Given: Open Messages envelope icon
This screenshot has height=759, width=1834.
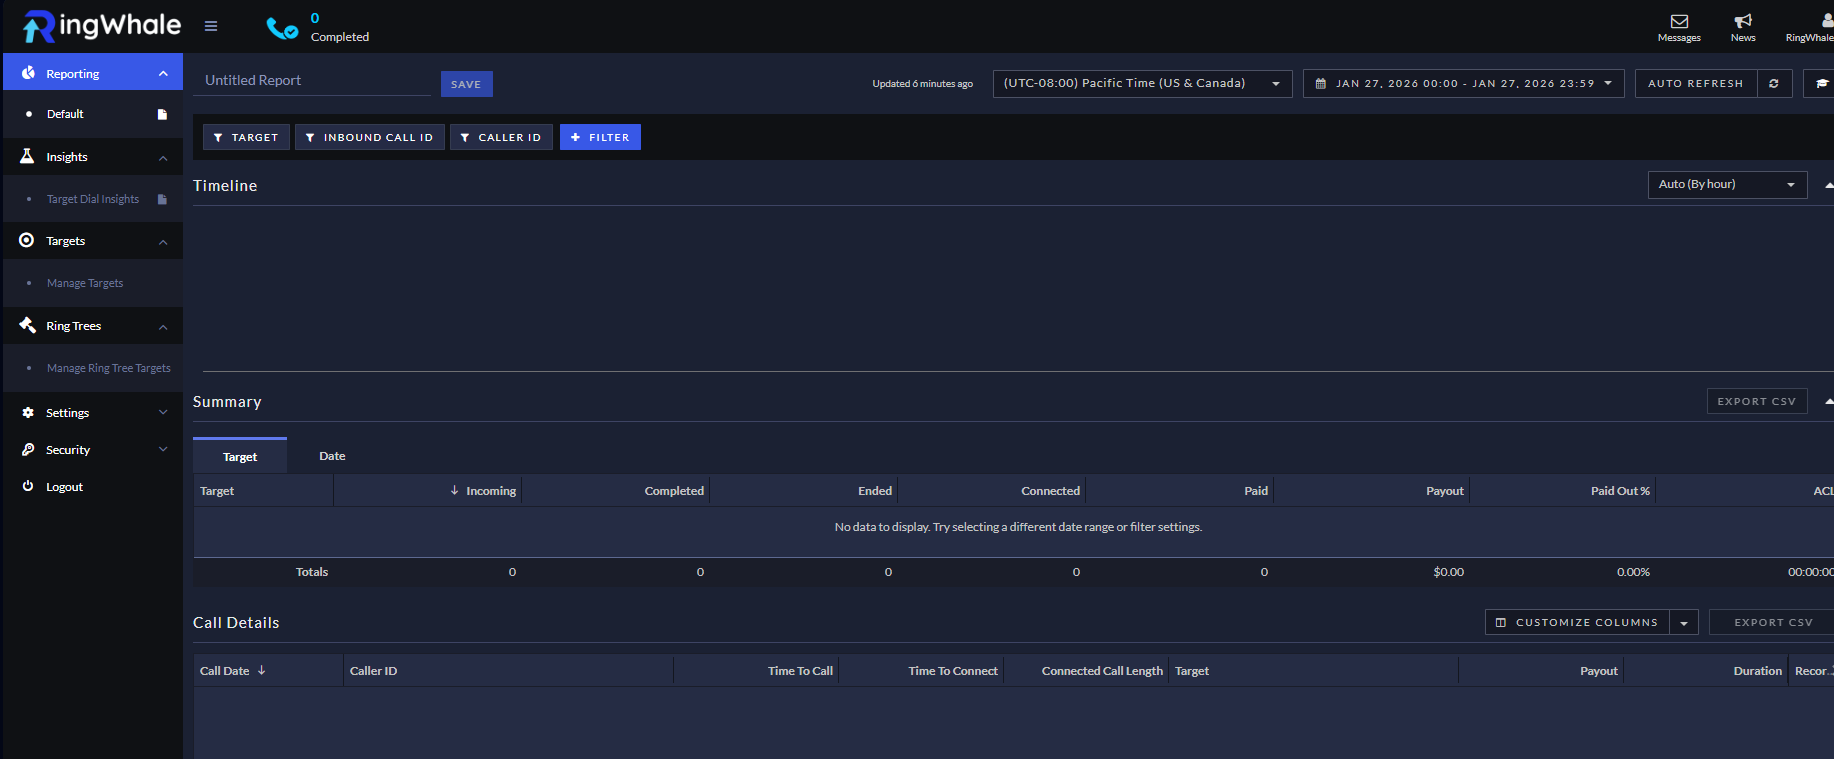Looking at the screenshot, I should [1679, 21].
